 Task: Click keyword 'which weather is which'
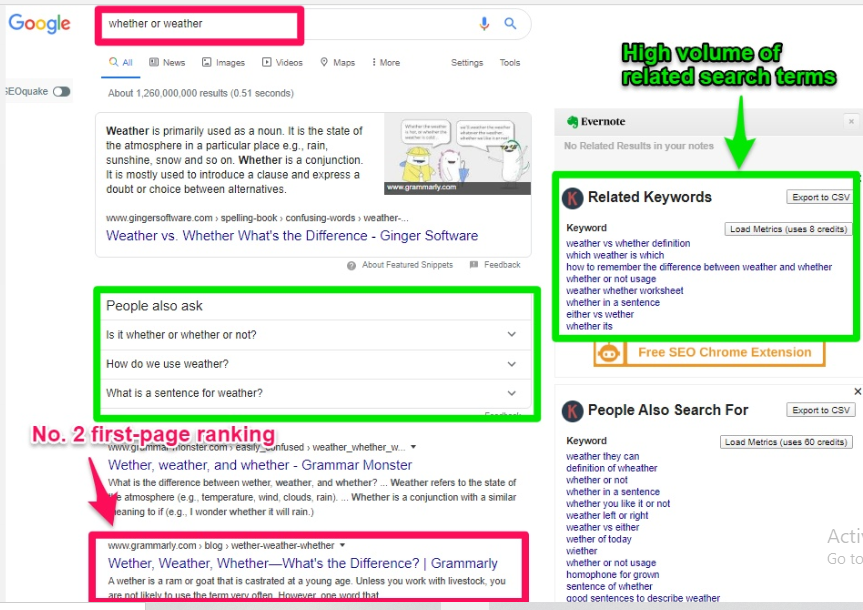pyautogui.click(x=615, y=255)
